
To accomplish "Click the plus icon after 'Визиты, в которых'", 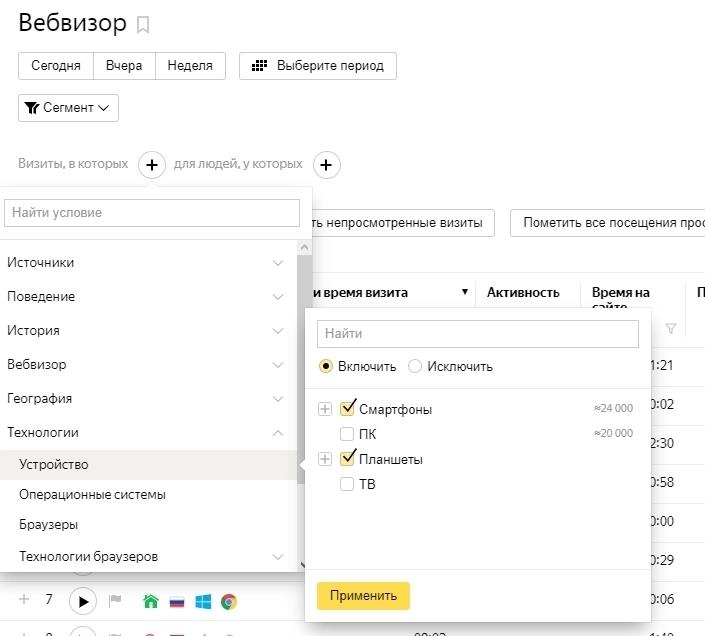I will (151, 164).
